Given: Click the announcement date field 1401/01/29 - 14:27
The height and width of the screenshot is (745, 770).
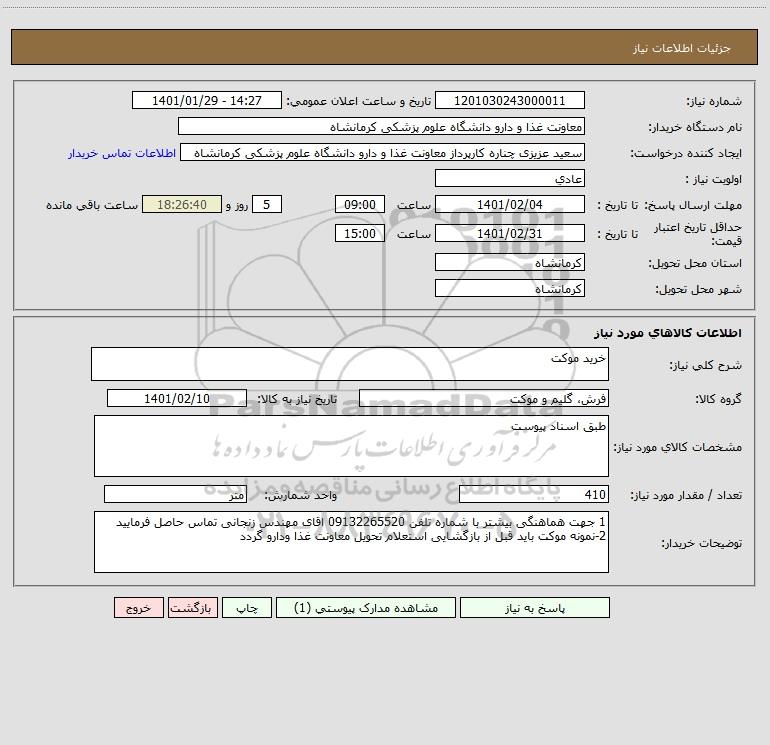Looking at the screenshot, I should [207, 101].
